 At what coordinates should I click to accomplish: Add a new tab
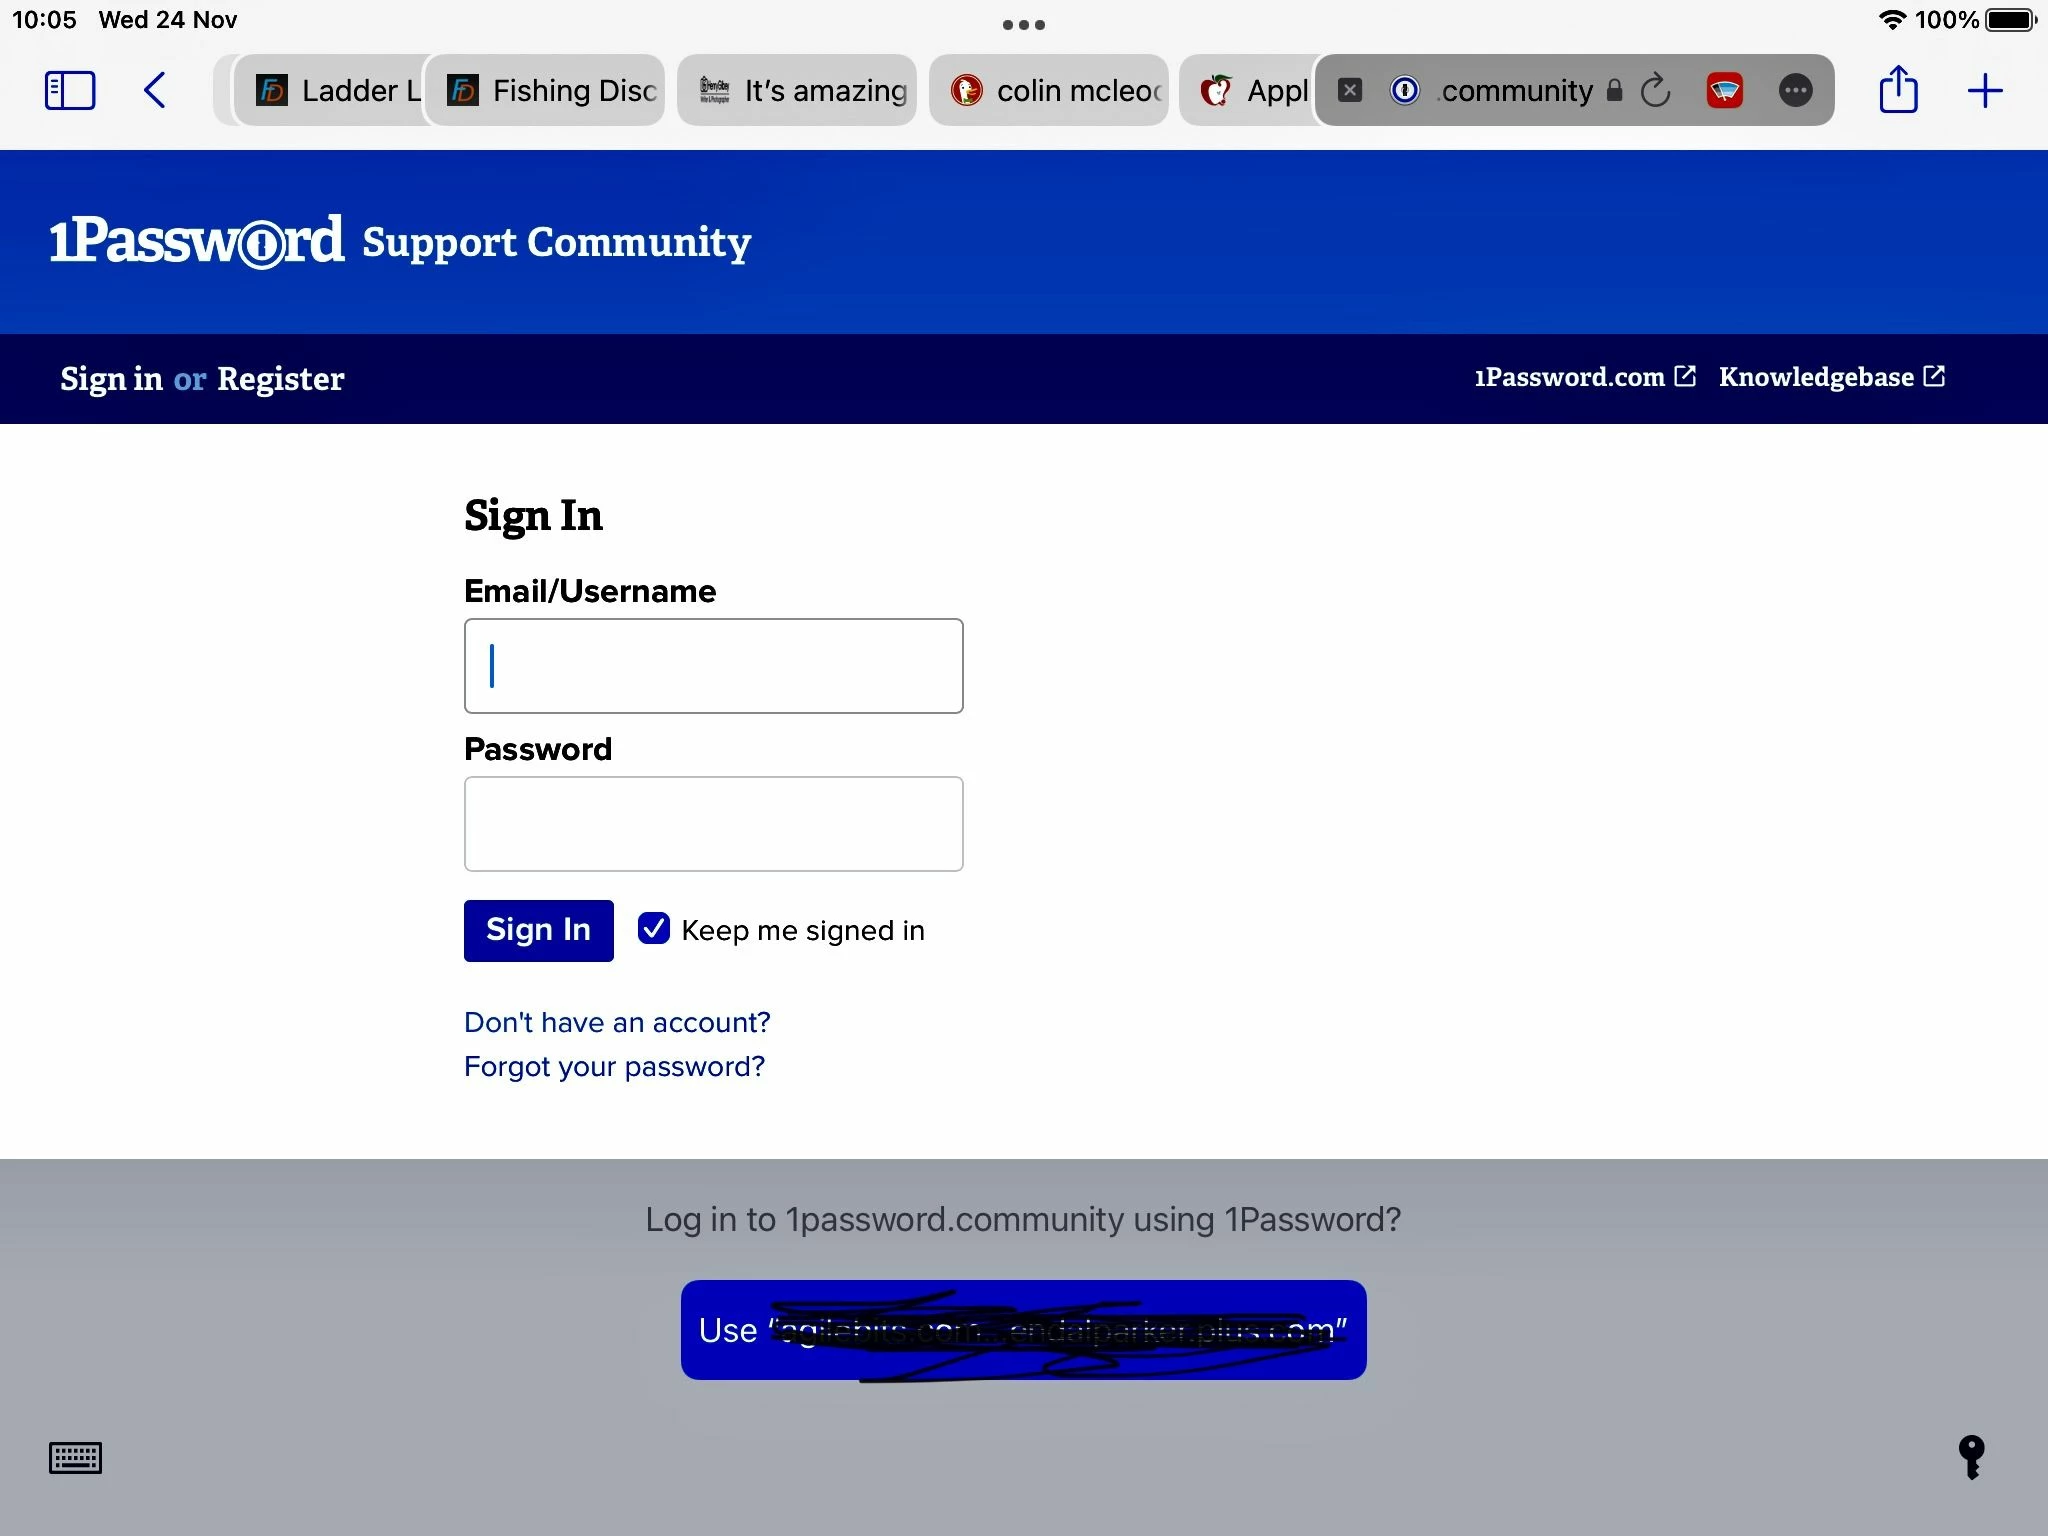pos(1985,90)
